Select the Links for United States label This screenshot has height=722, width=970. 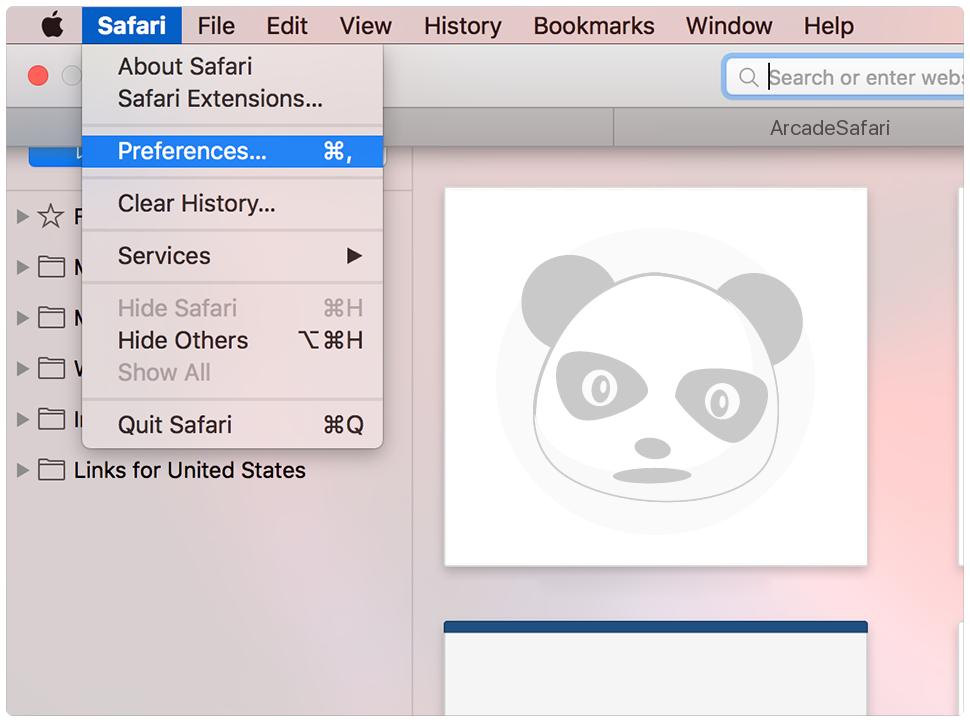pyautogui.click(x=190, y=470)
